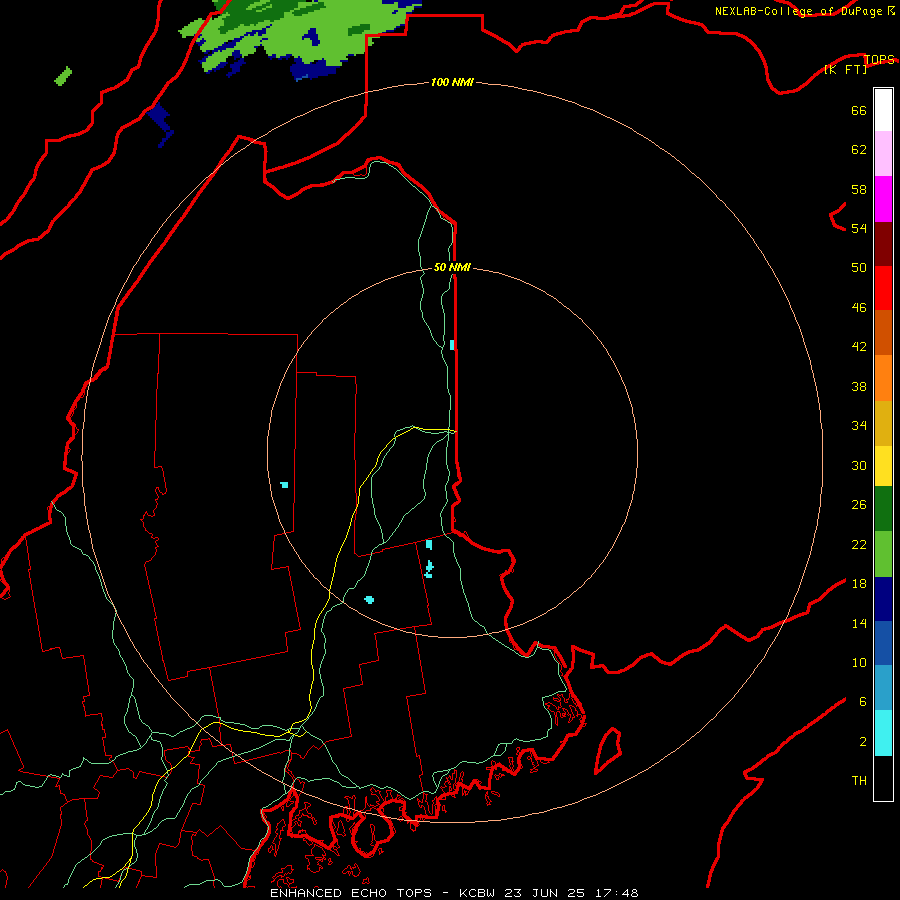Pick the light green legend swatch
This screenshot has width=900, height=900.
click(x=883, y=554)
